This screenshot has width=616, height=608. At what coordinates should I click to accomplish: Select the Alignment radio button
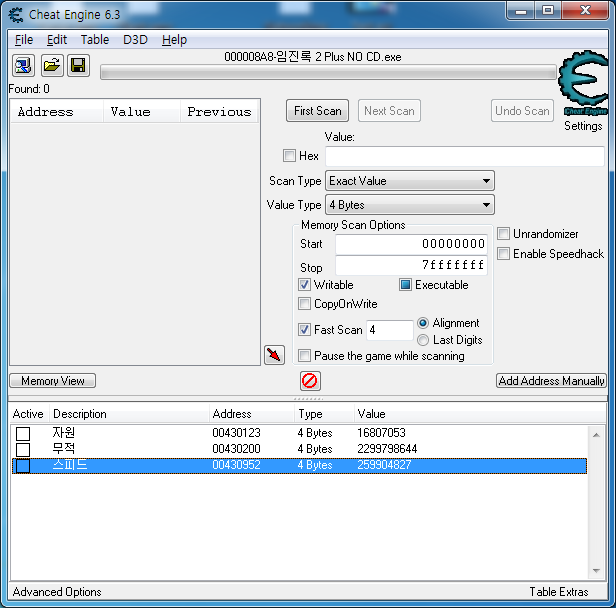pos(423,323)
